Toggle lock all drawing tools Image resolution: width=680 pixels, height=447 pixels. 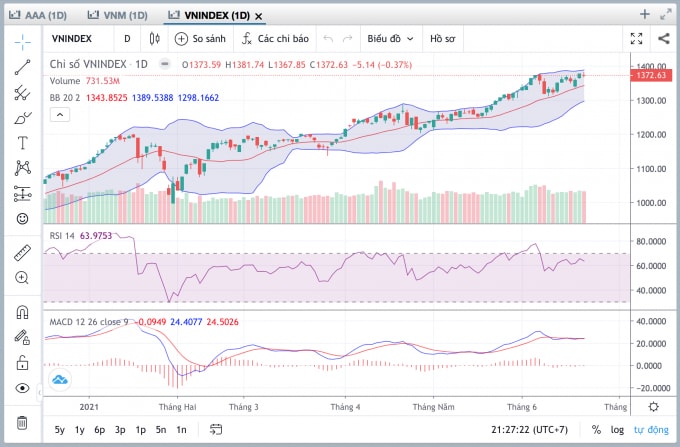(x=23, y=362)
